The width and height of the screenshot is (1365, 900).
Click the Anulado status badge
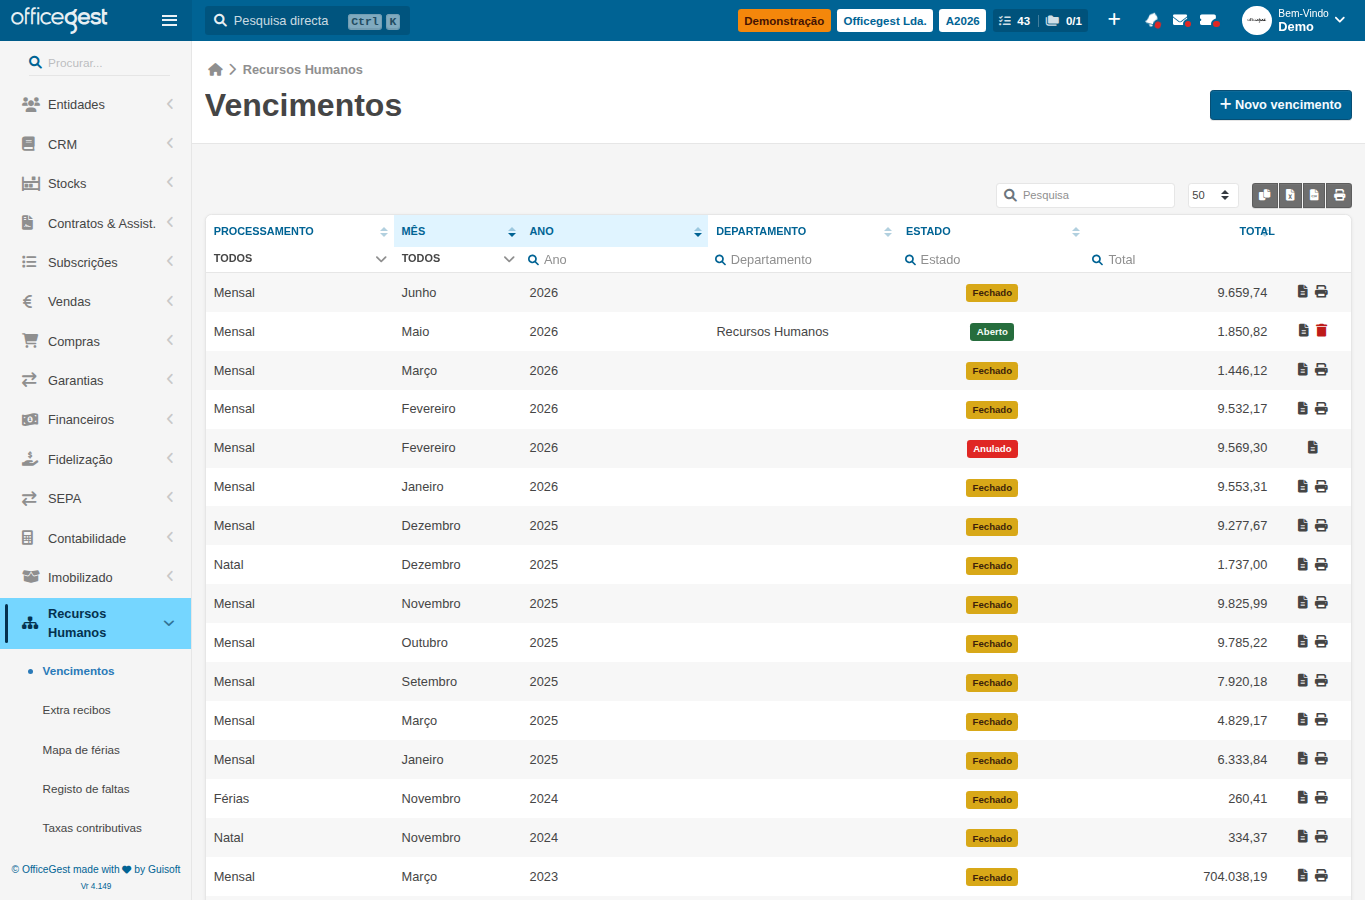[992, 449]
